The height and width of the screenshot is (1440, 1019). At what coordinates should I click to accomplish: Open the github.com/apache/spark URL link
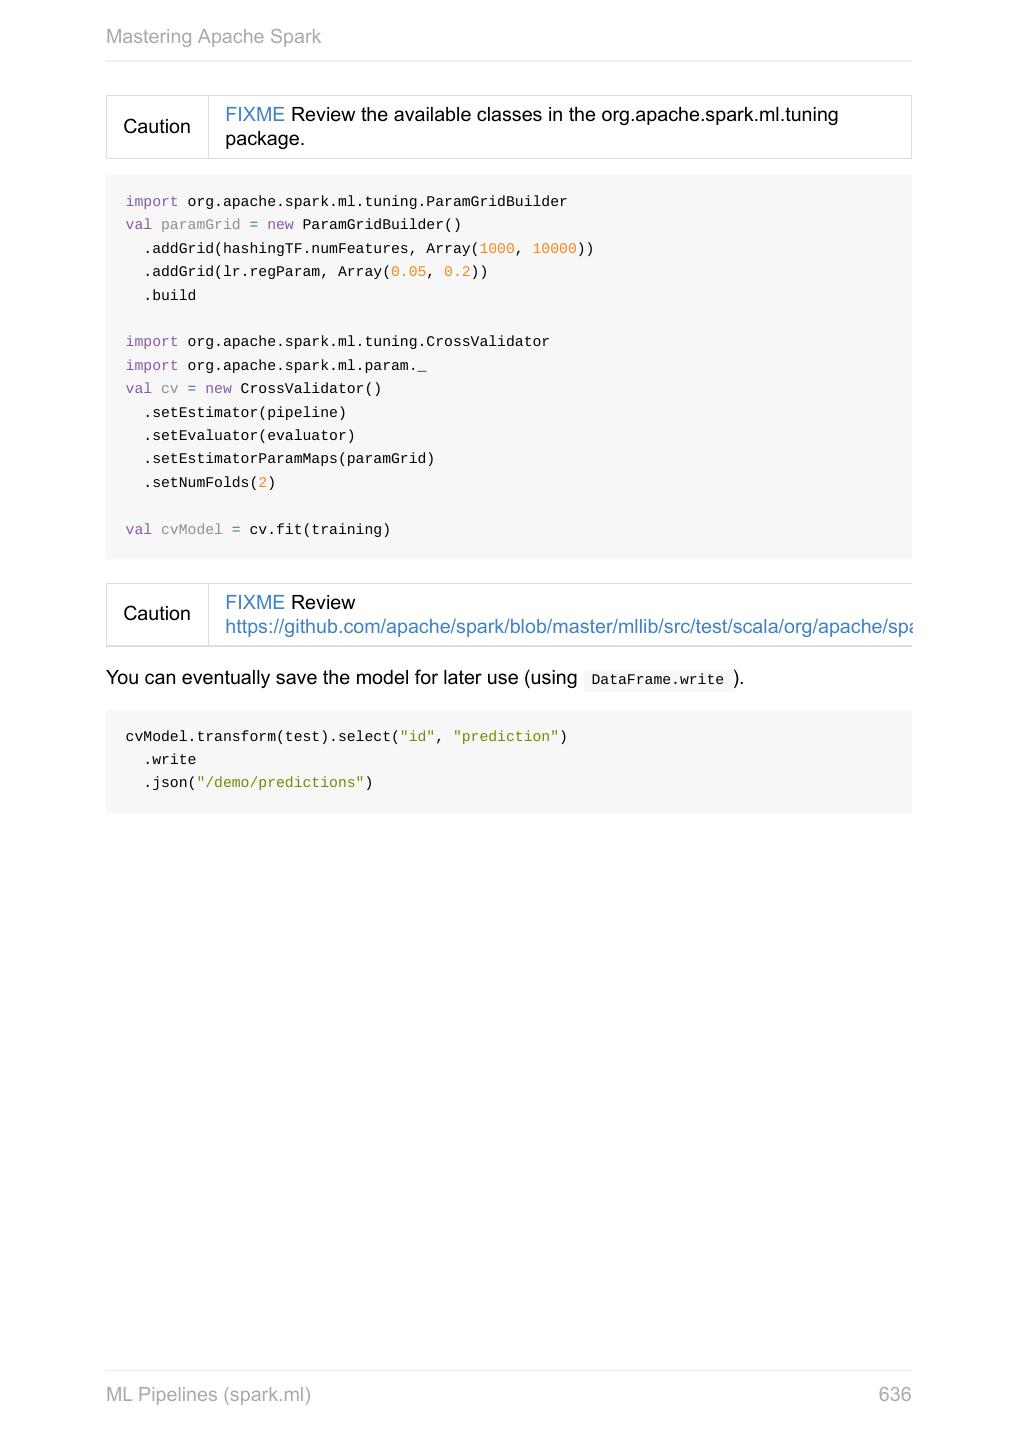[x=568, y=627]
